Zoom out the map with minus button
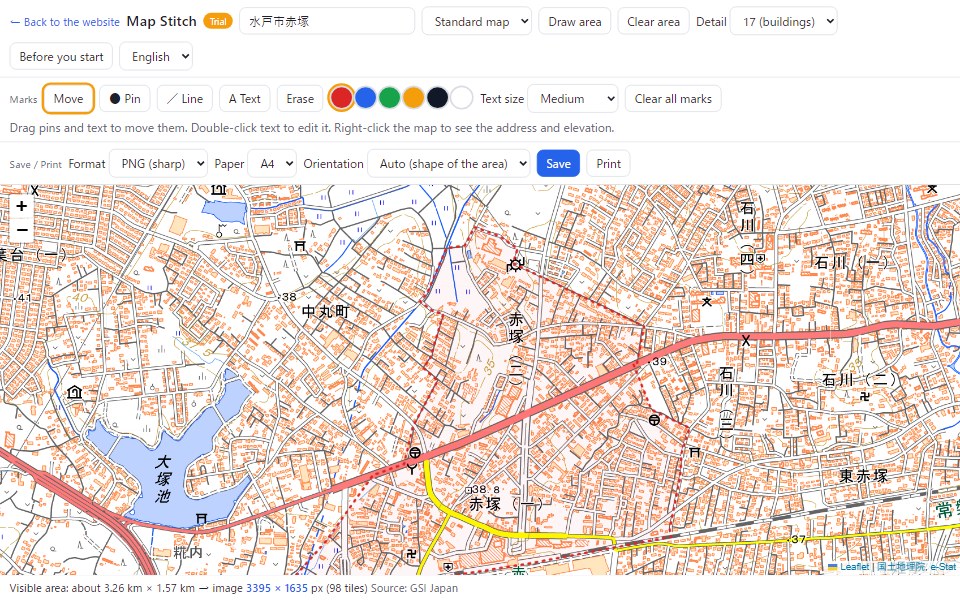Viewport: 960px width, 600px height. (x=22, y=230)
